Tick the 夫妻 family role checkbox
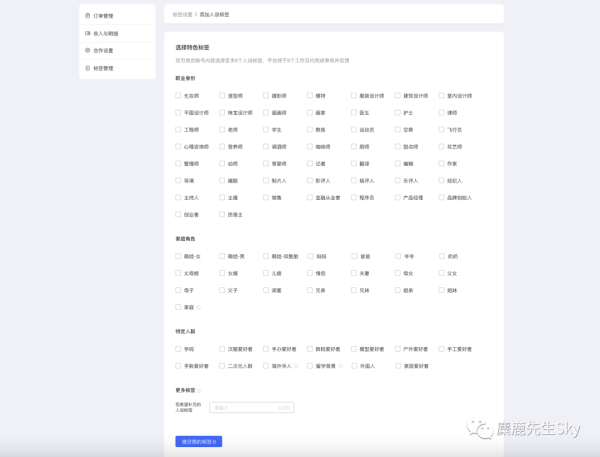The width and height of the screenshot is (600, 457). (x=354, y=273)
